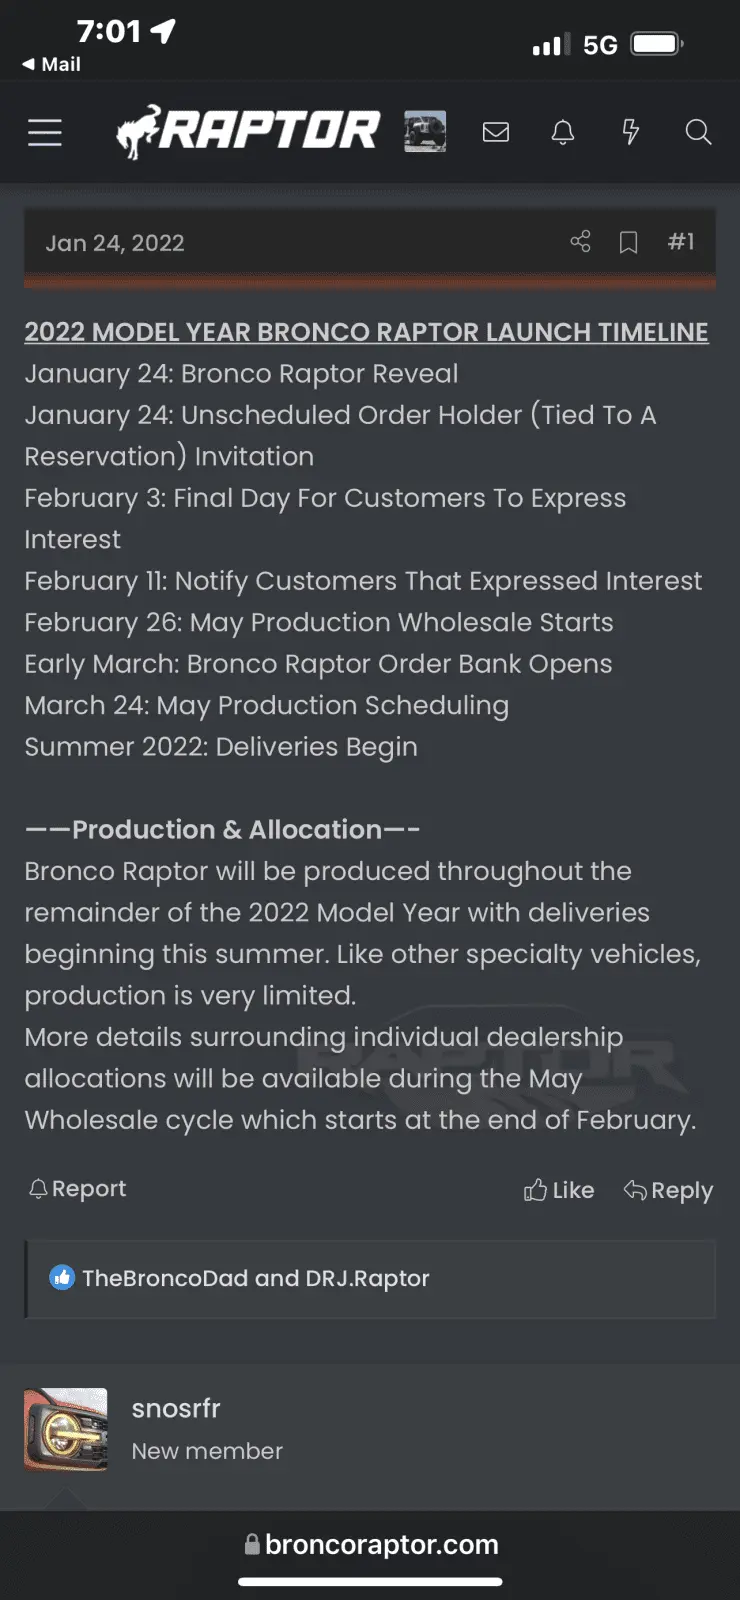Open the hamburger navigation menu
Screen dimensions: 740x1600
[x=44, y=132]
